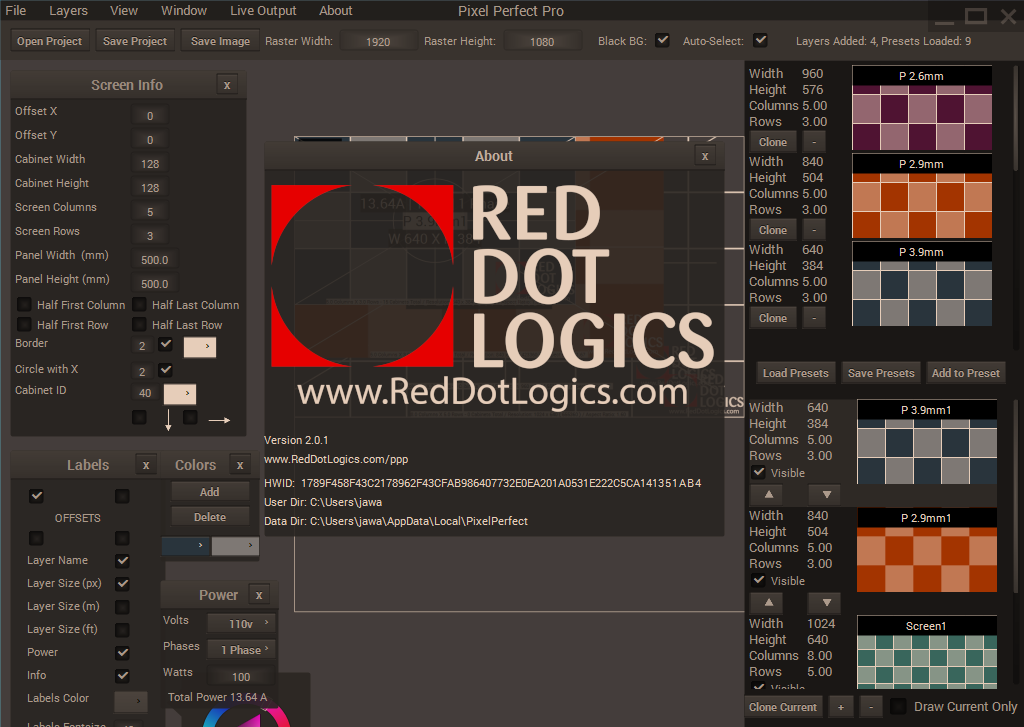Screen dimensions: 1024x727
Task: Edit the Raster Height field
Action: [x=541, y=41]
